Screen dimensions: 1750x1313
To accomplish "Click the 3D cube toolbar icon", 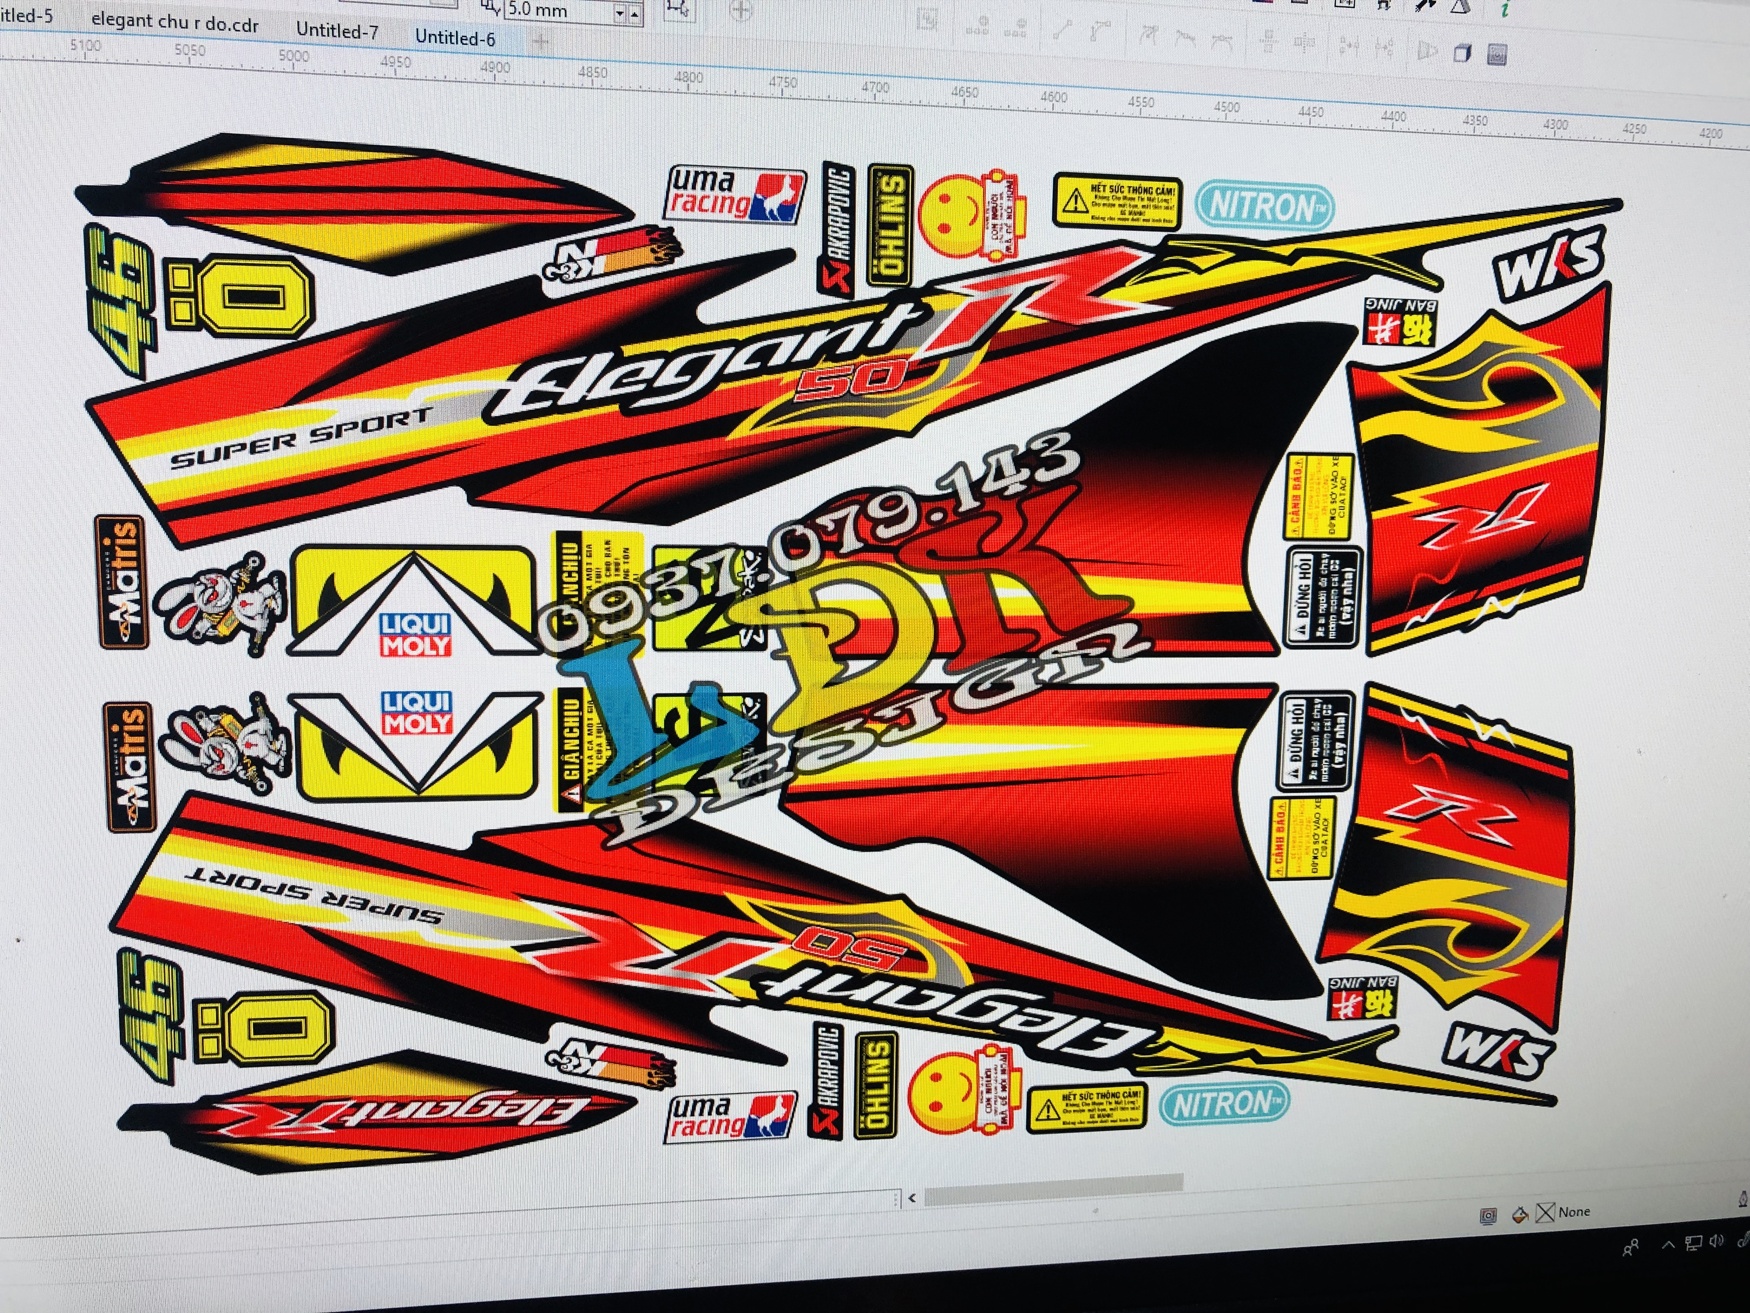I will pyautogui.click(x=1462, y=52).
